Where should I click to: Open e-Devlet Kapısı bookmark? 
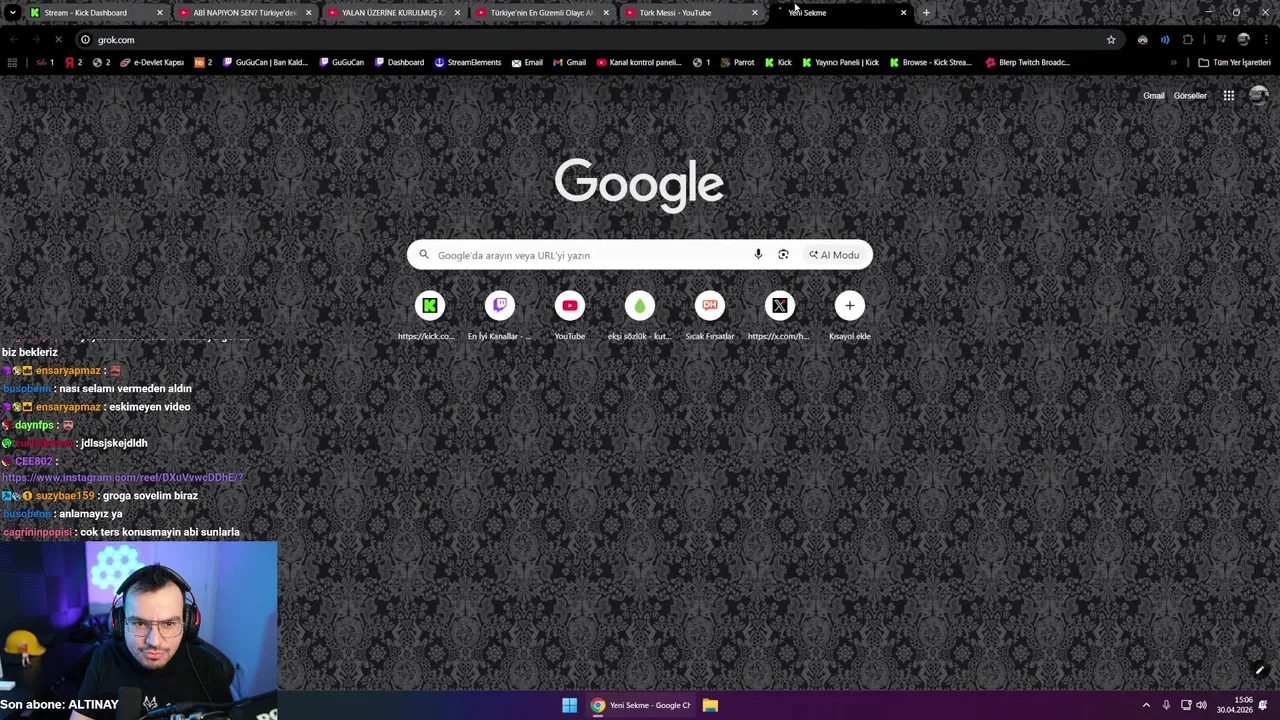152,62
